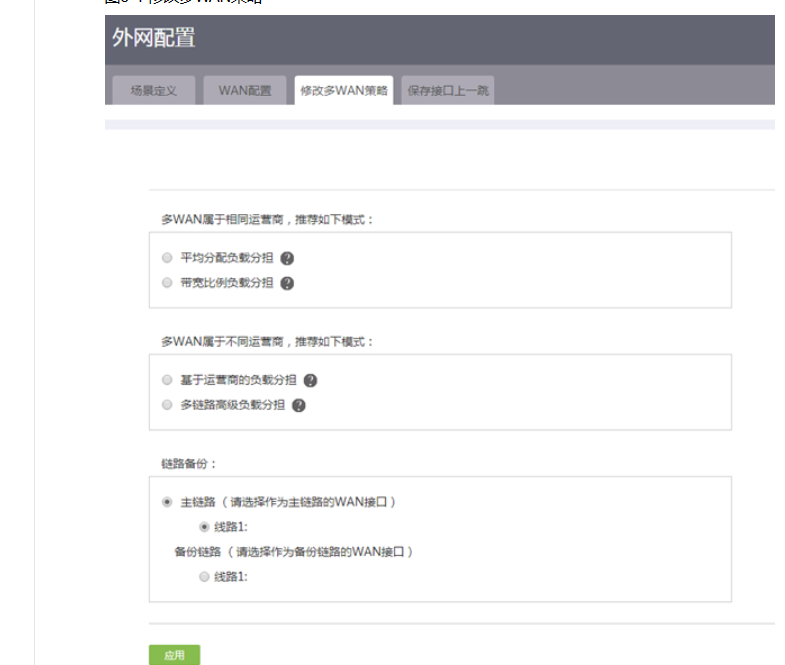Select 线路1 under 备份链路
The height and width of the screenshot is (665, 785).
click(x=204, y=577)
